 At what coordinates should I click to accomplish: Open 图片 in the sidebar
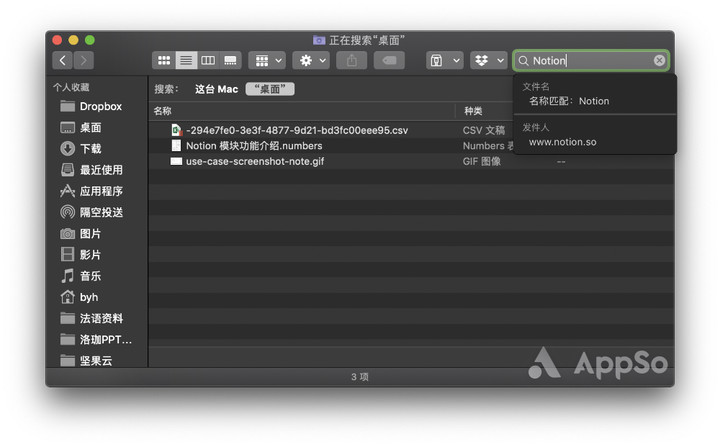click(x=81, y=234)
